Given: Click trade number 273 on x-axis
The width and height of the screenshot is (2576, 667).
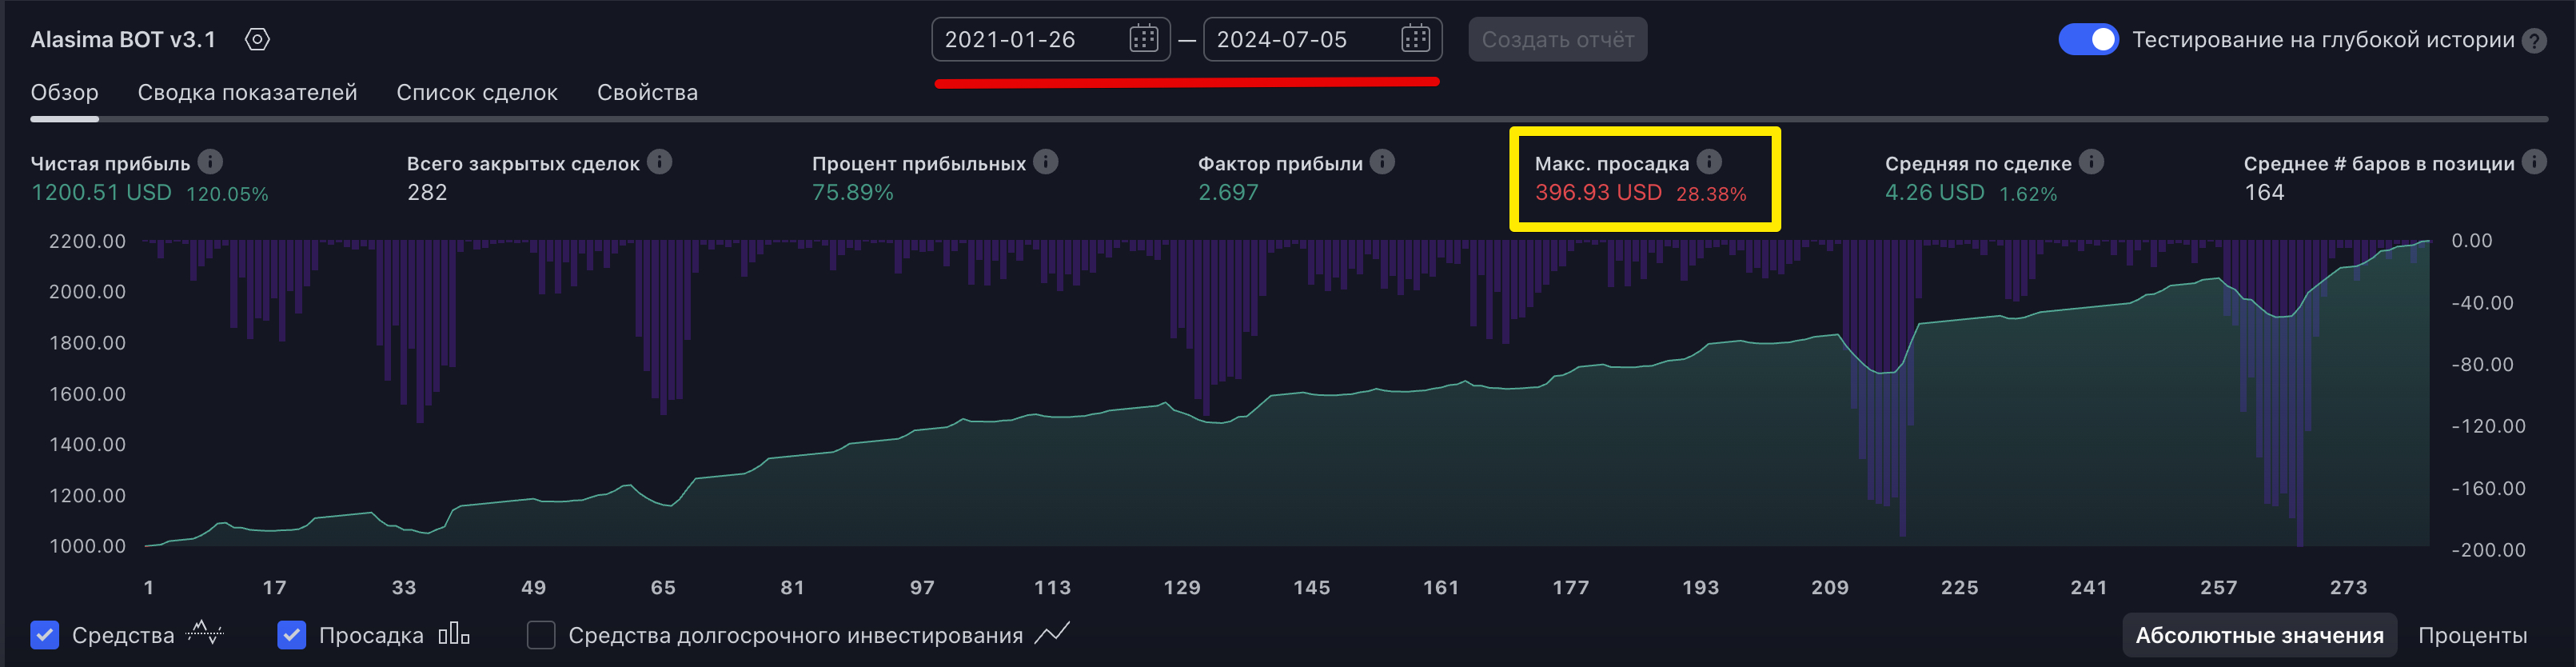Looking at the screenshot, I should [x=2348, y=588].
